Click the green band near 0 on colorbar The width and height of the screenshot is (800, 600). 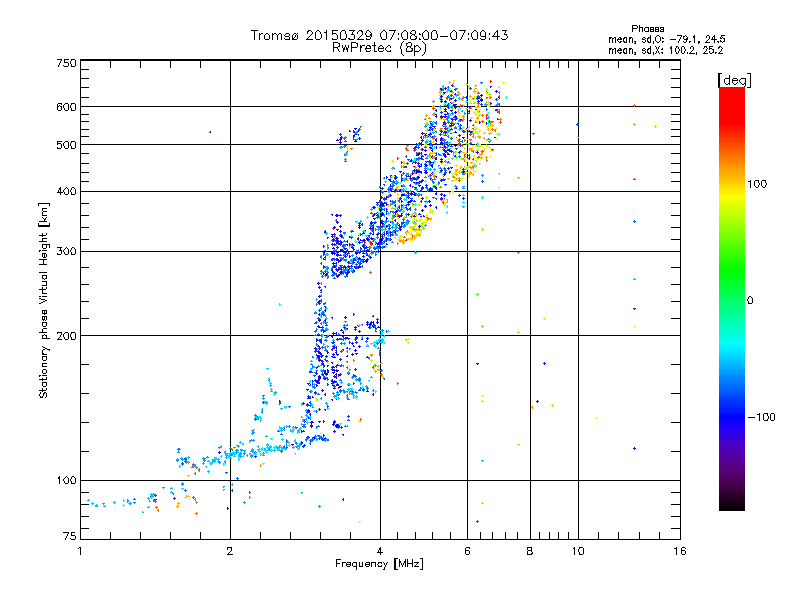(x=731, y=299)
